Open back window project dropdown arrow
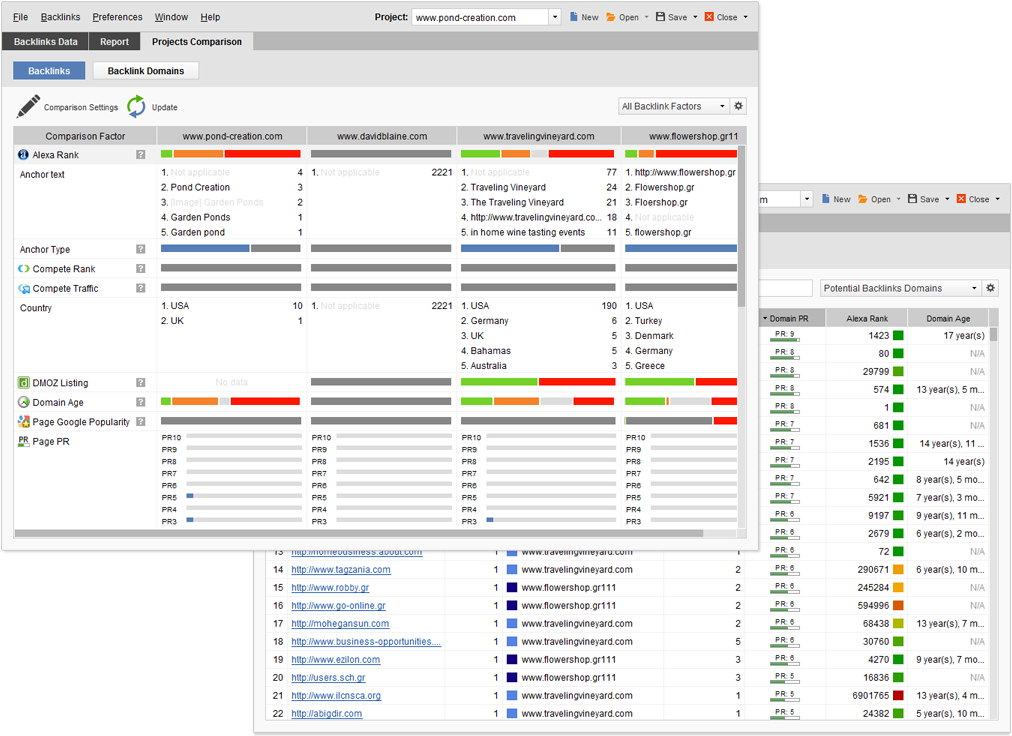Viewport: 1012px width, 736px height. click(807, 199)
